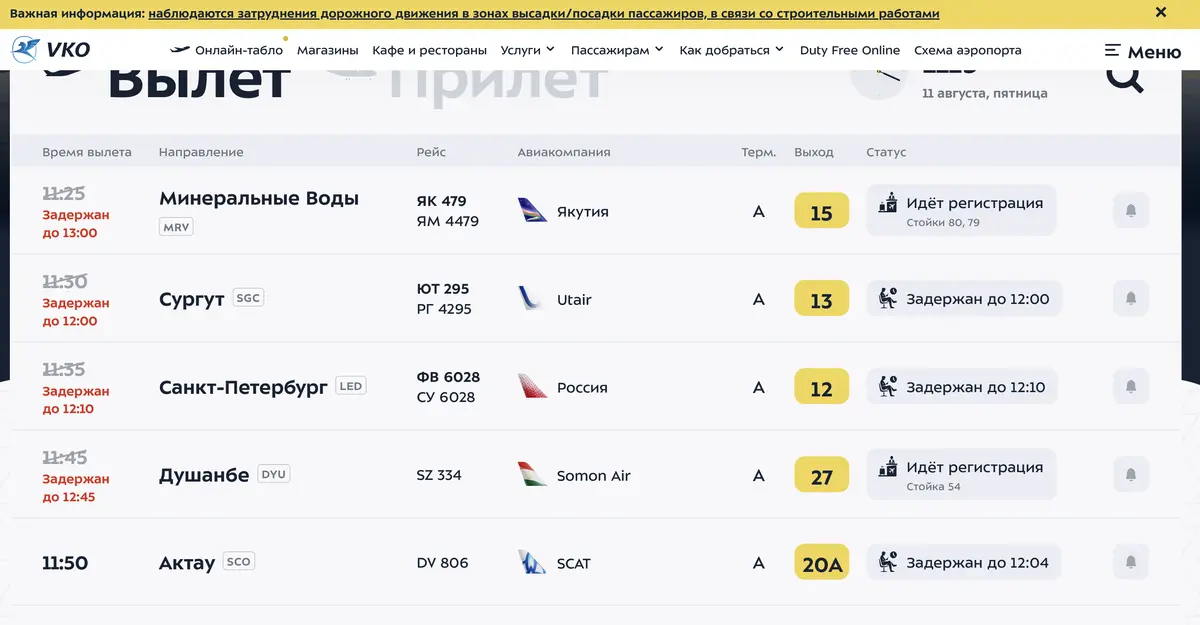This screenshot has height=625, width=1200.
Task: Click the Rossiya airline logo
Action: coord(532,387)
